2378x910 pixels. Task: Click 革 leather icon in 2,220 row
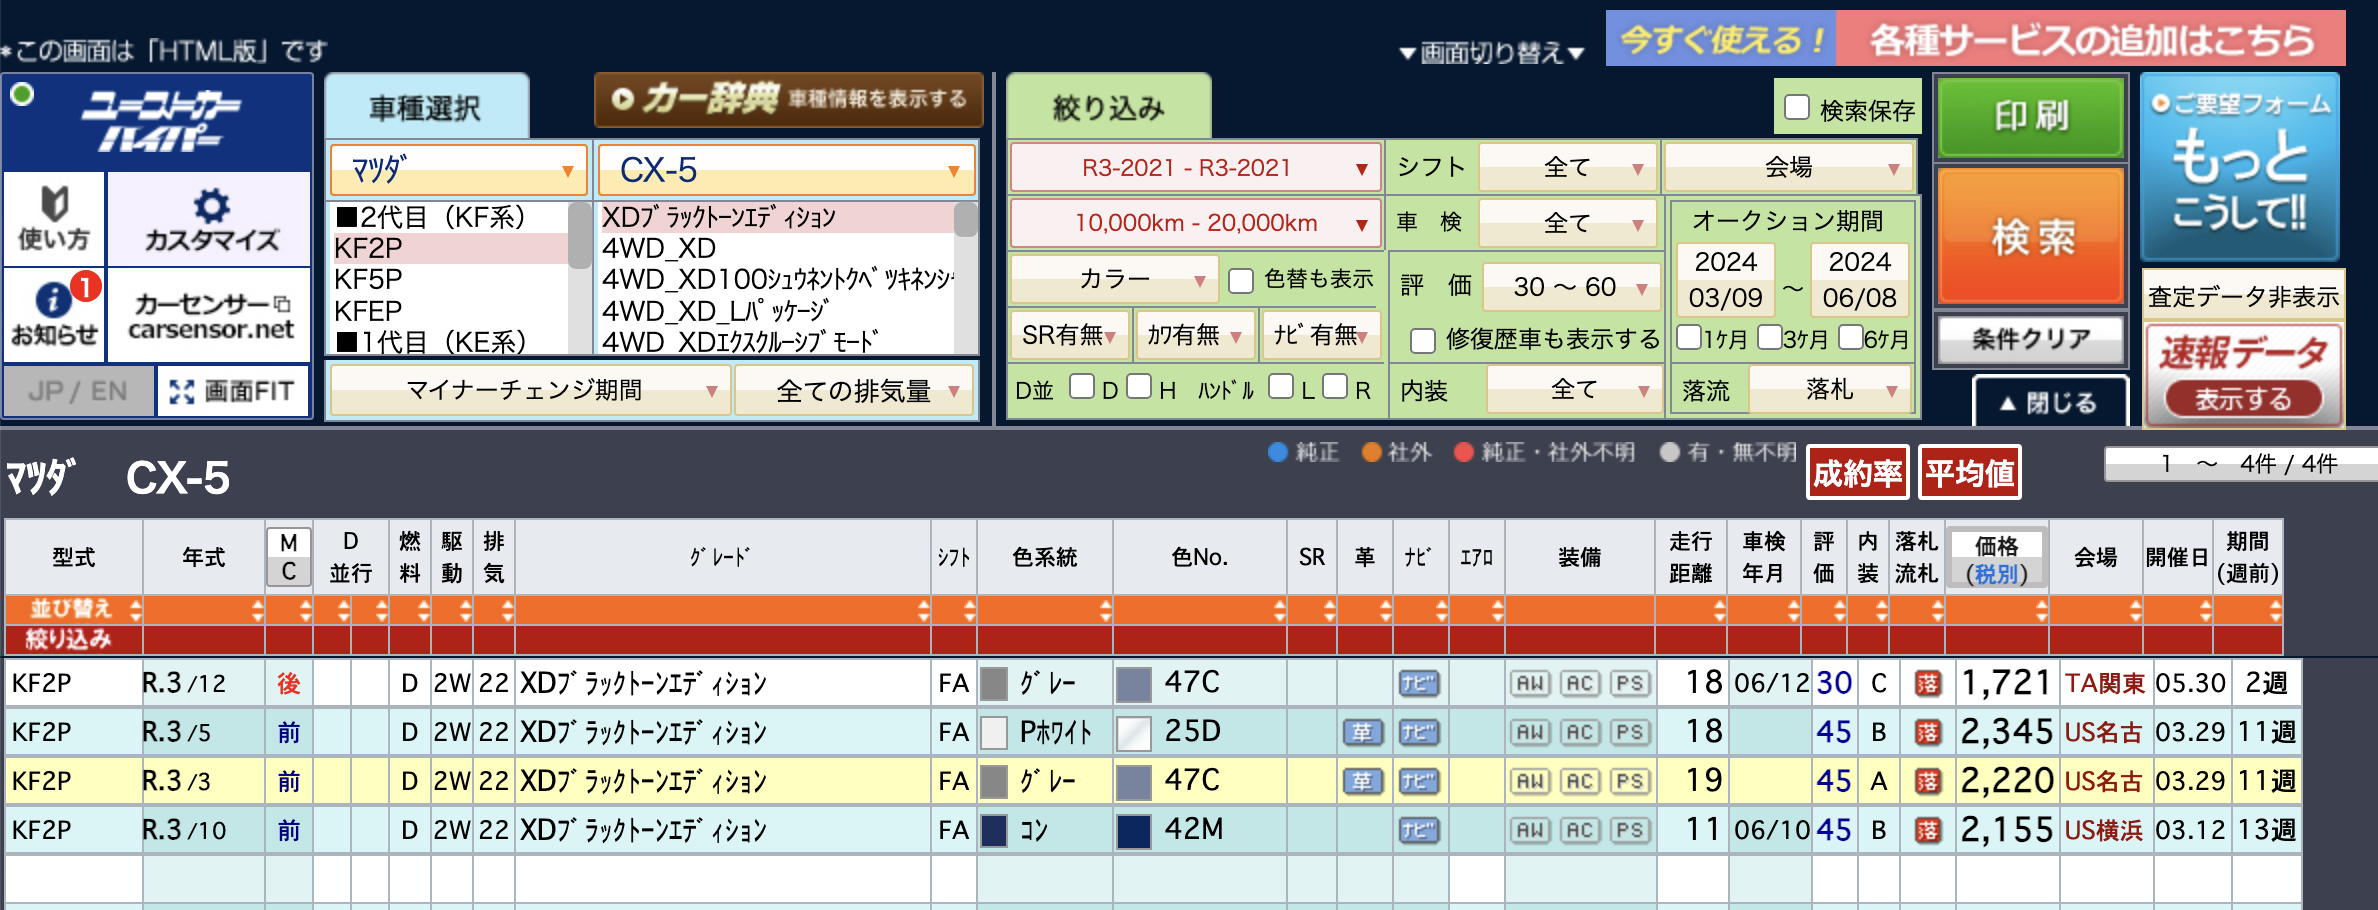point(1363,781)
